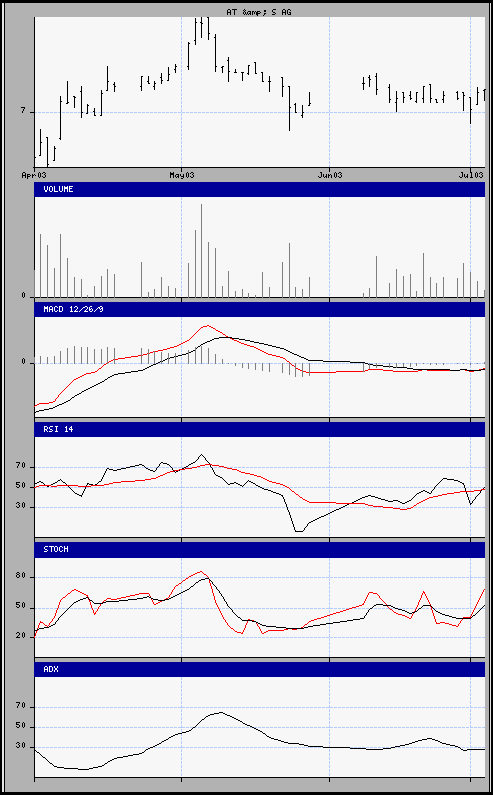This screenshot has height=795, width=493.
Task: Click the tallest volume bar in May
Action: [x=201, y=250]
